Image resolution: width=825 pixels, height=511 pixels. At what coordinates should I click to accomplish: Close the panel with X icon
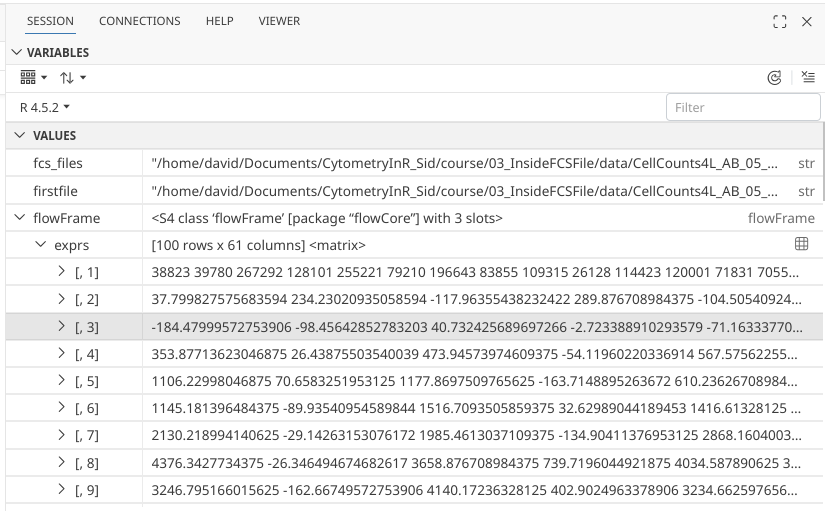[807, 21]
